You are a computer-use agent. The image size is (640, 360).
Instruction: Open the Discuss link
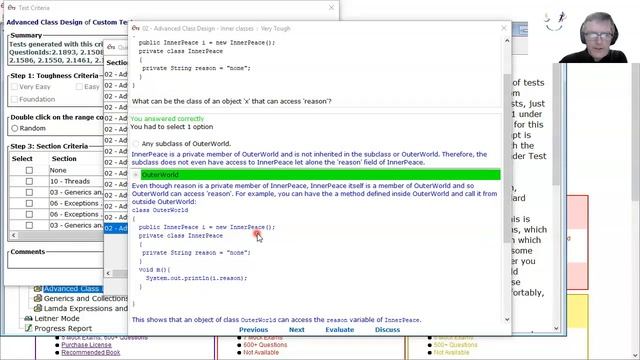[387, 330]
